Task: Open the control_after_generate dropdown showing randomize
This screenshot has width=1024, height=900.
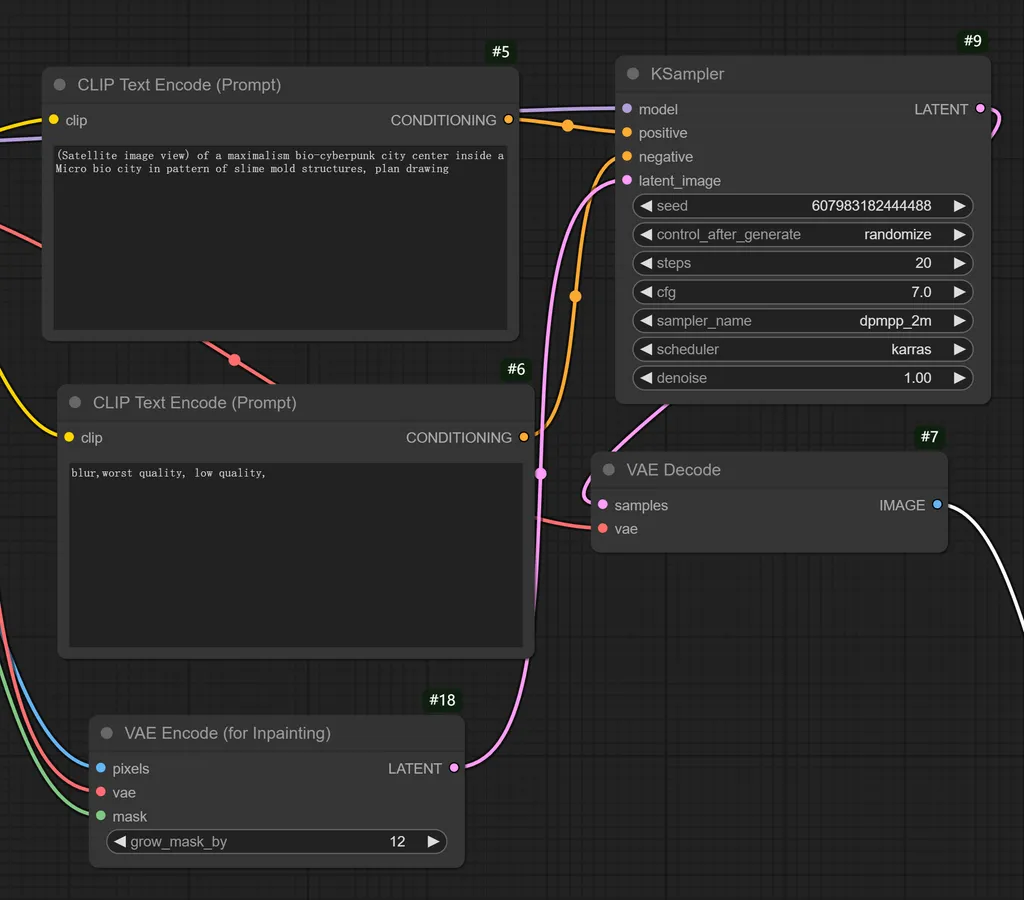Action: pyautogui.click(x=803, y=234)
